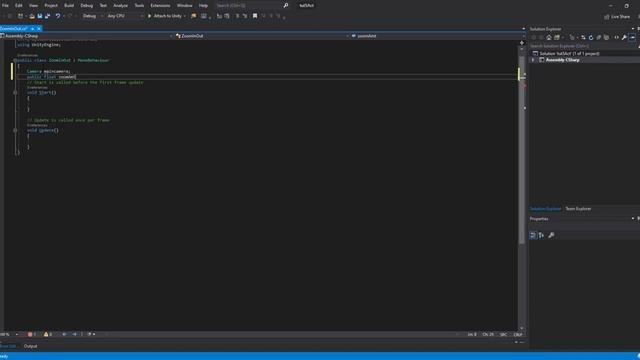Open the Attach to Unity dropdown arrow
Image resolution: width=640 pixels, height=360 pixels.
tap(185, 16)
